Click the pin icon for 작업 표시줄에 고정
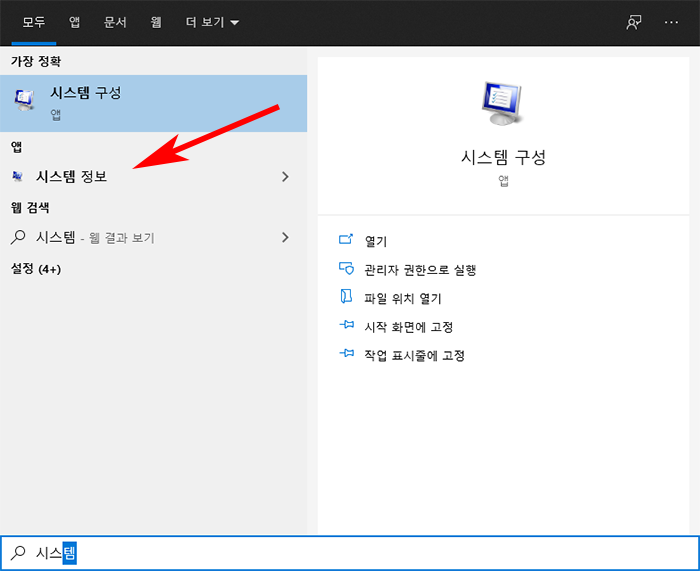700x571 pixels. point(346,353)
